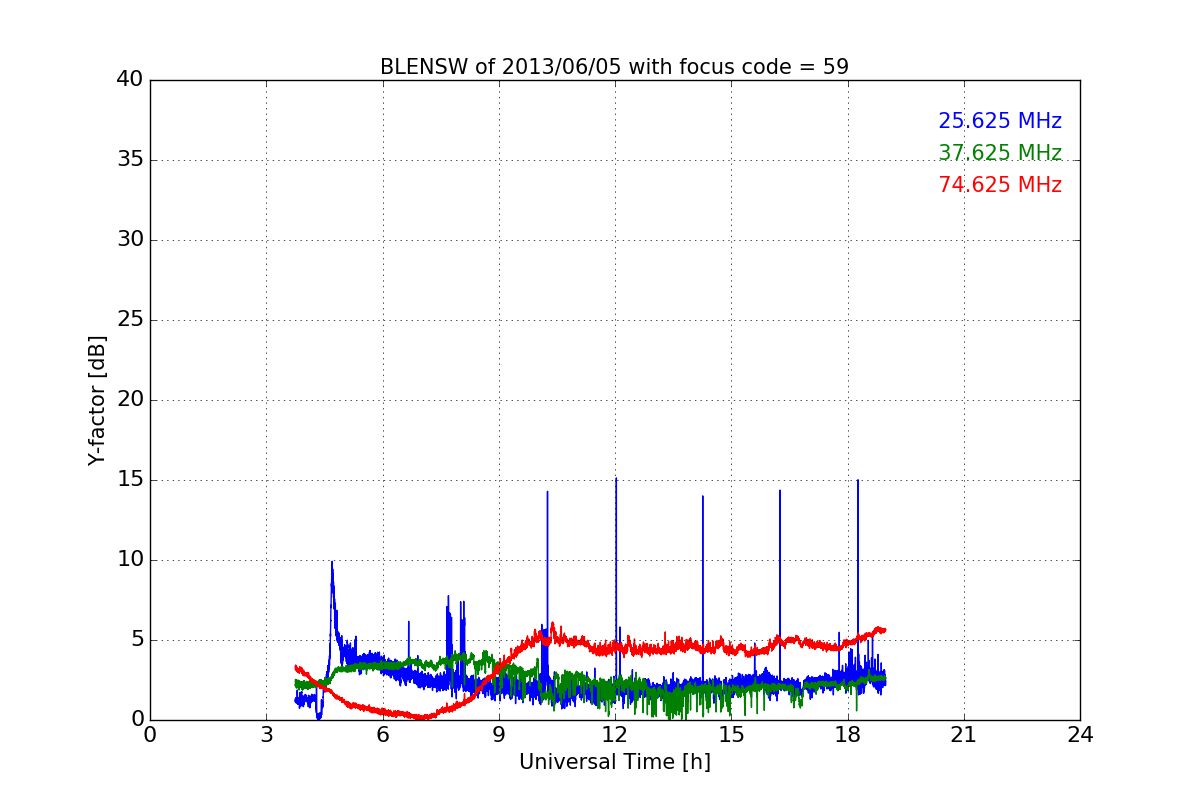Image resolution: width=1200 pixels, height=800 pixels.
Task: Click the y-axis tick label 35
Action: point(130,160)
